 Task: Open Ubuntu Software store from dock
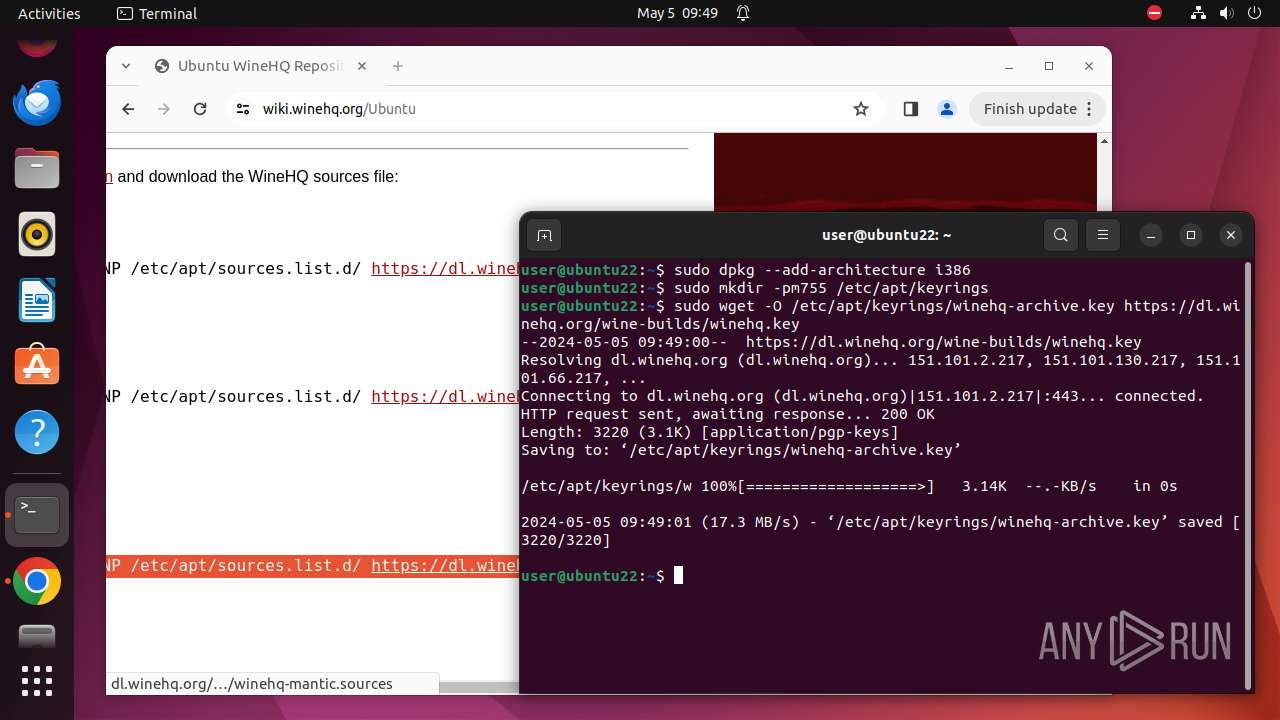pos(37,366)
